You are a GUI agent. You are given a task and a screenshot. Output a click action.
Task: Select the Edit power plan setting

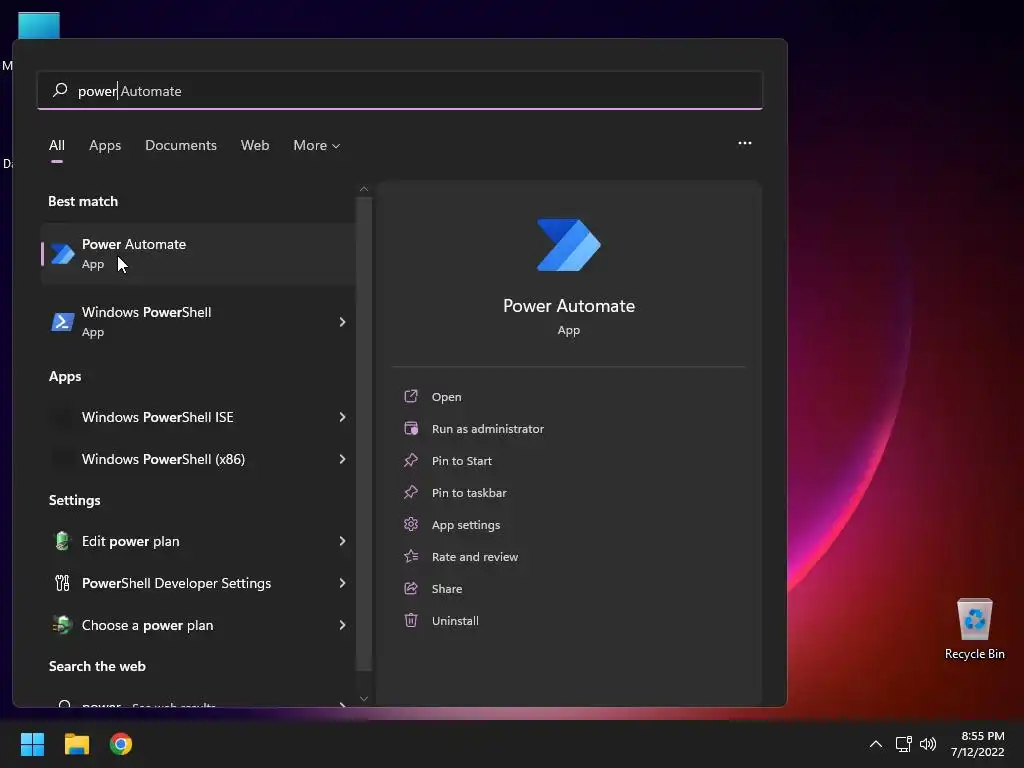point(198,541)
